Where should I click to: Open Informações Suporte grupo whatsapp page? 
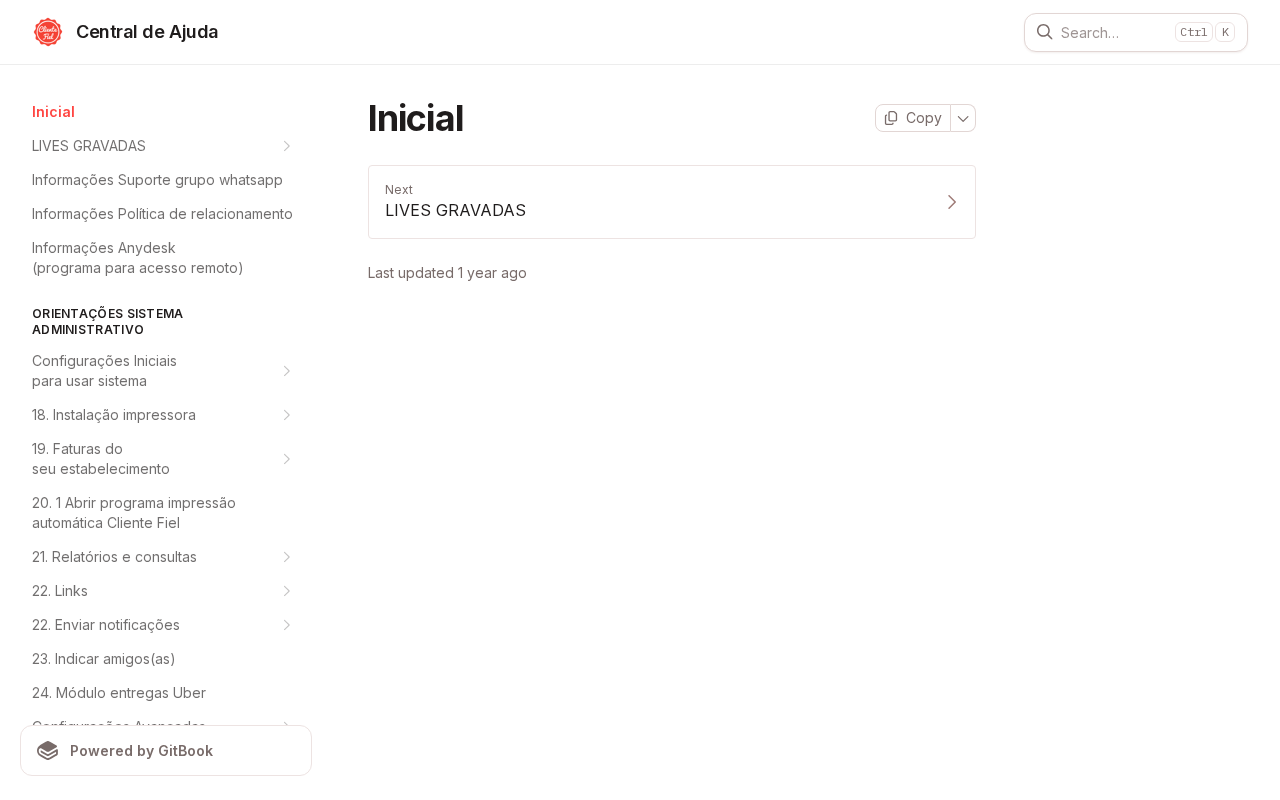click(x=157, y=180)
